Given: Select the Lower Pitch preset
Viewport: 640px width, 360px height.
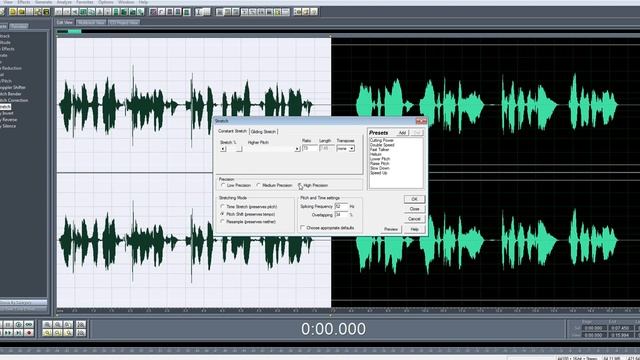Looking at the screenshot, I should coord(380,159).
